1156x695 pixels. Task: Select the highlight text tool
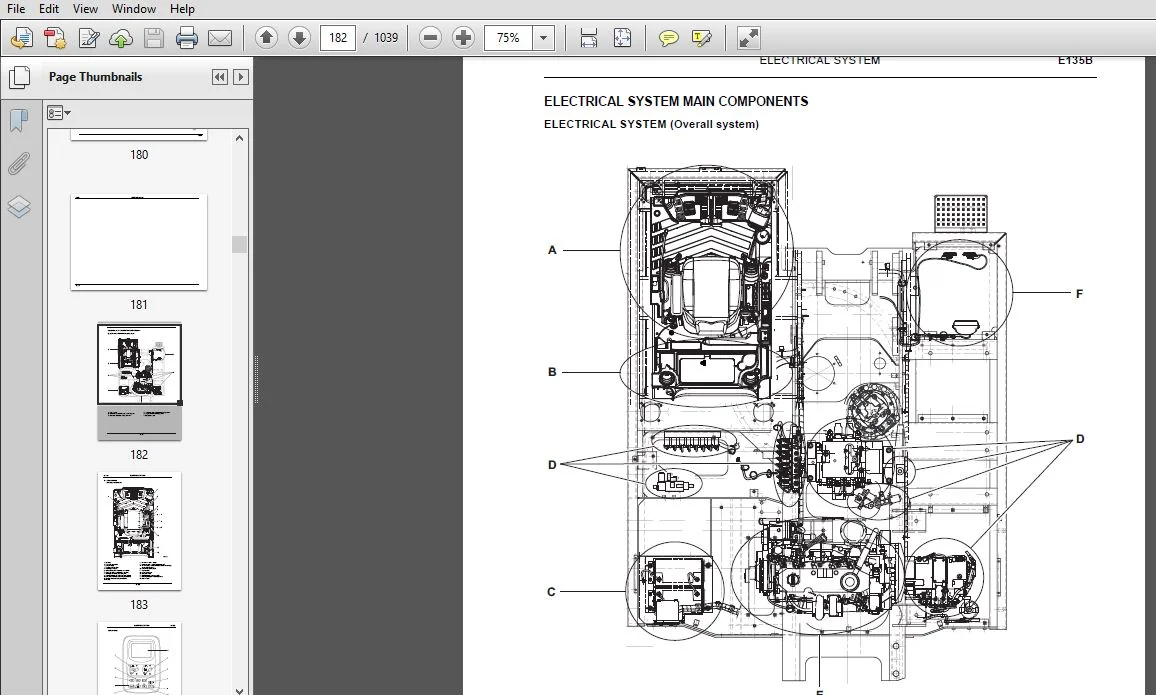click(701, 38)
